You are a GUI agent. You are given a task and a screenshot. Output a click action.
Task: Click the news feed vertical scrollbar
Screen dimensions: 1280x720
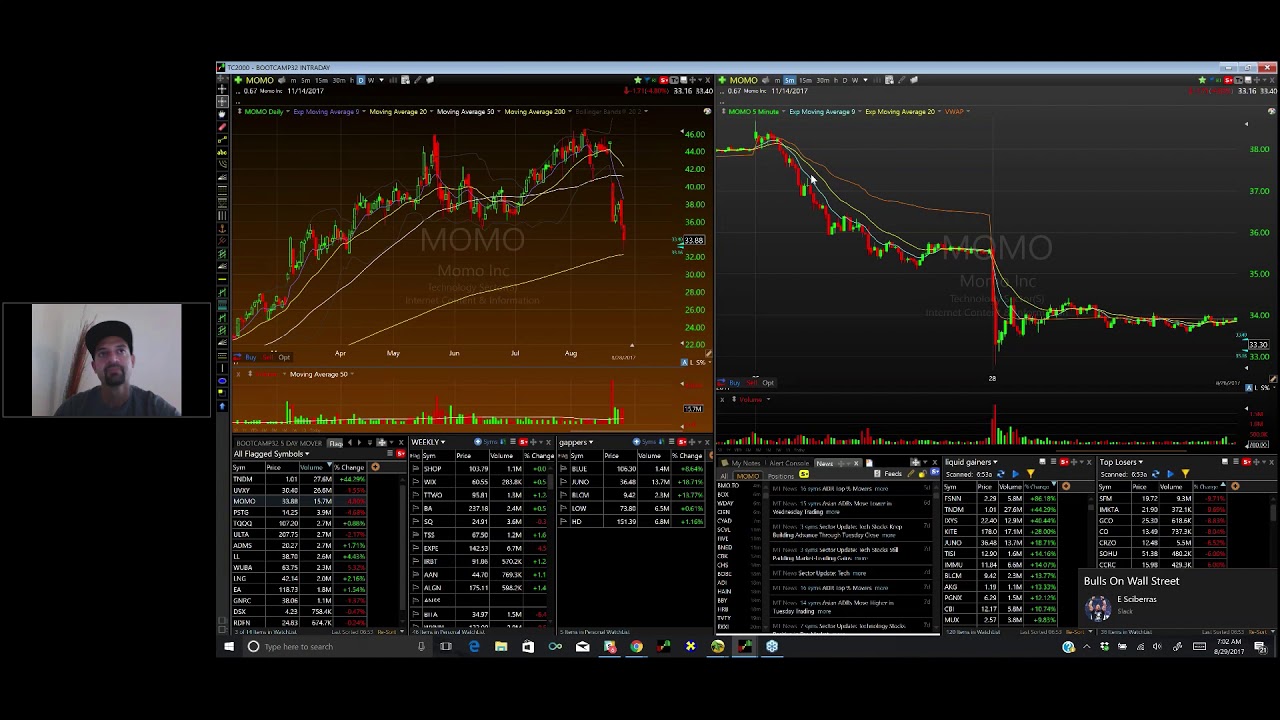[937, 555]
